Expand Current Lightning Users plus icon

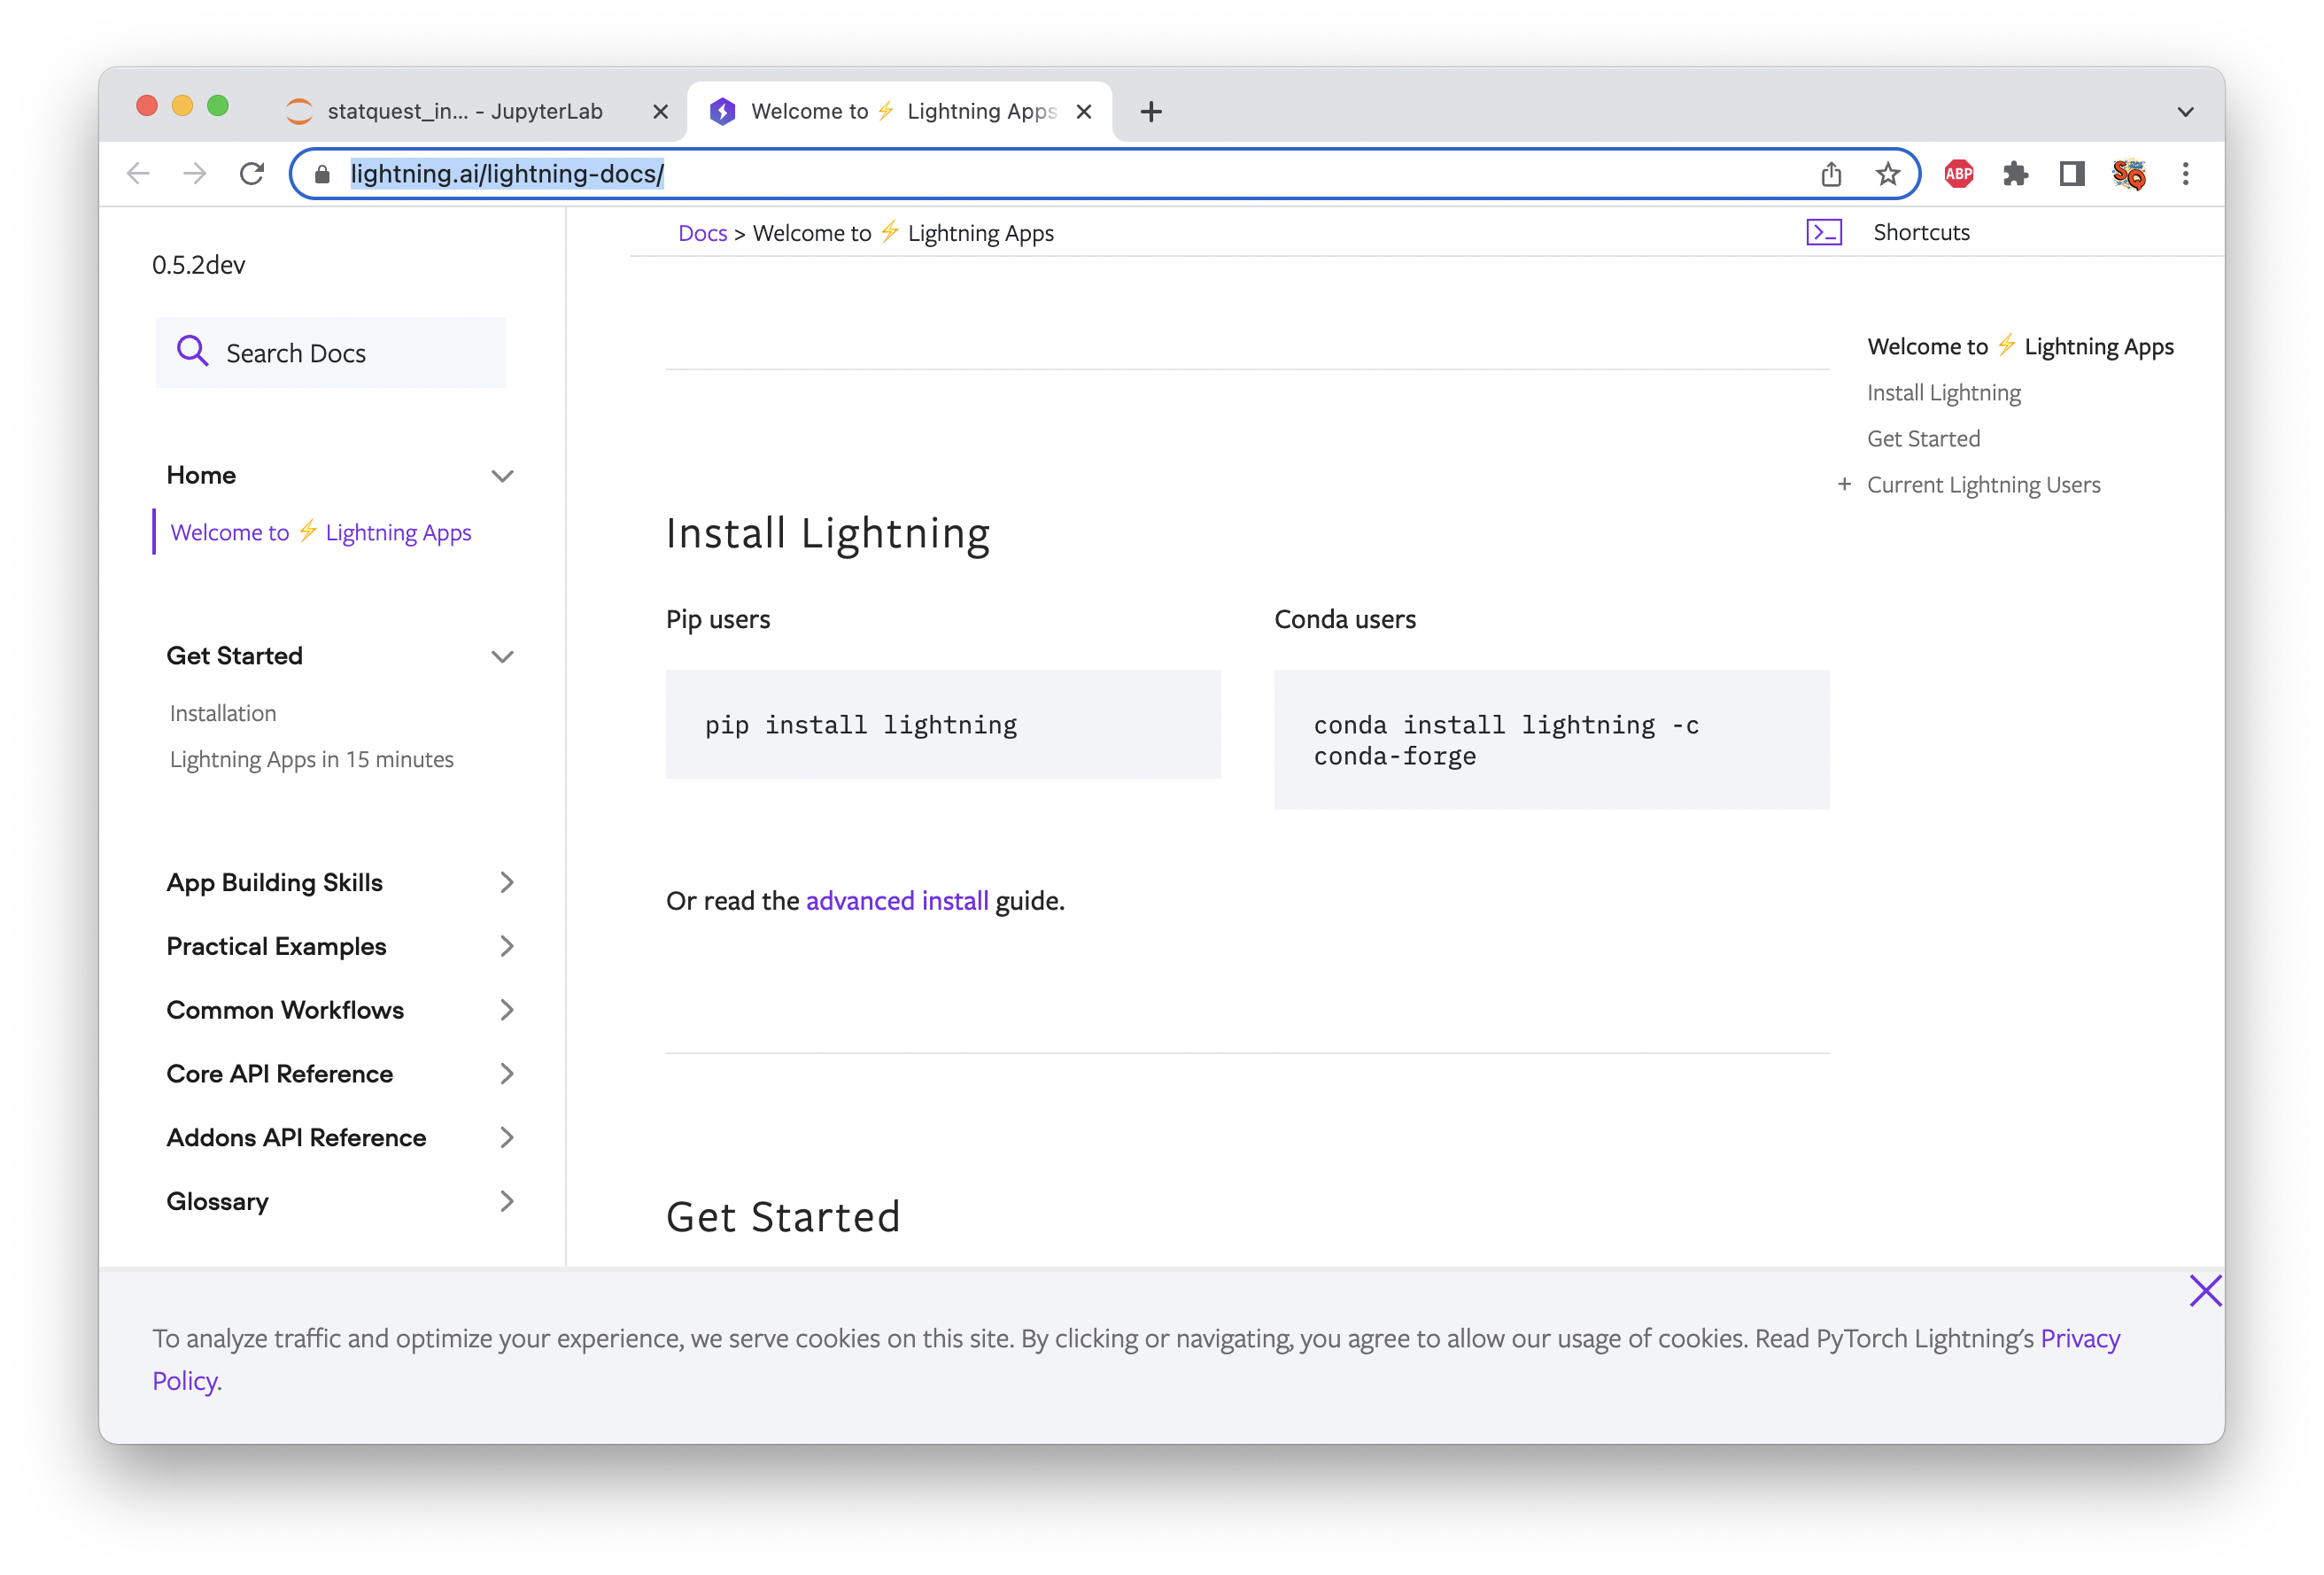click(1844, 484)
